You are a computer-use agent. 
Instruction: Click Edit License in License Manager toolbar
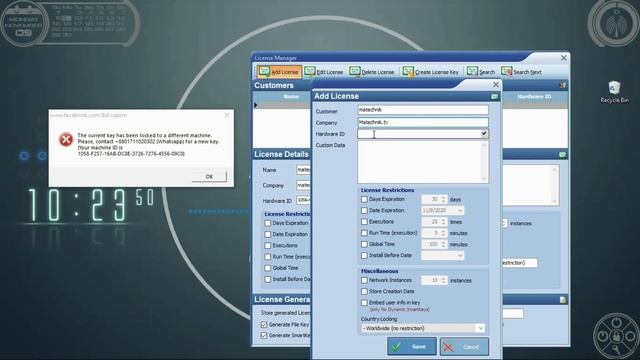click(324, 72)
